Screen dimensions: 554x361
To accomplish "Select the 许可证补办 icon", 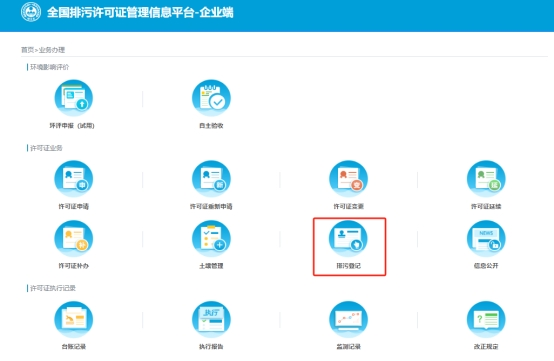I will tap(73, 238).
